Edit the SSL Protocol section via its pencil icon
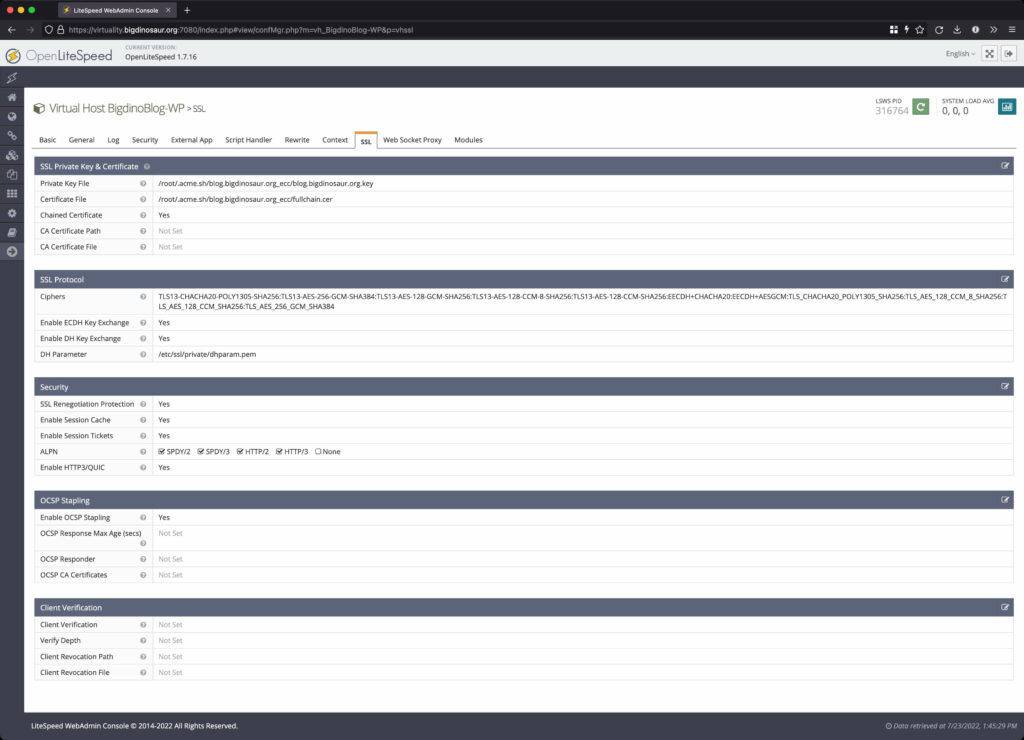 coord(1007,278)
